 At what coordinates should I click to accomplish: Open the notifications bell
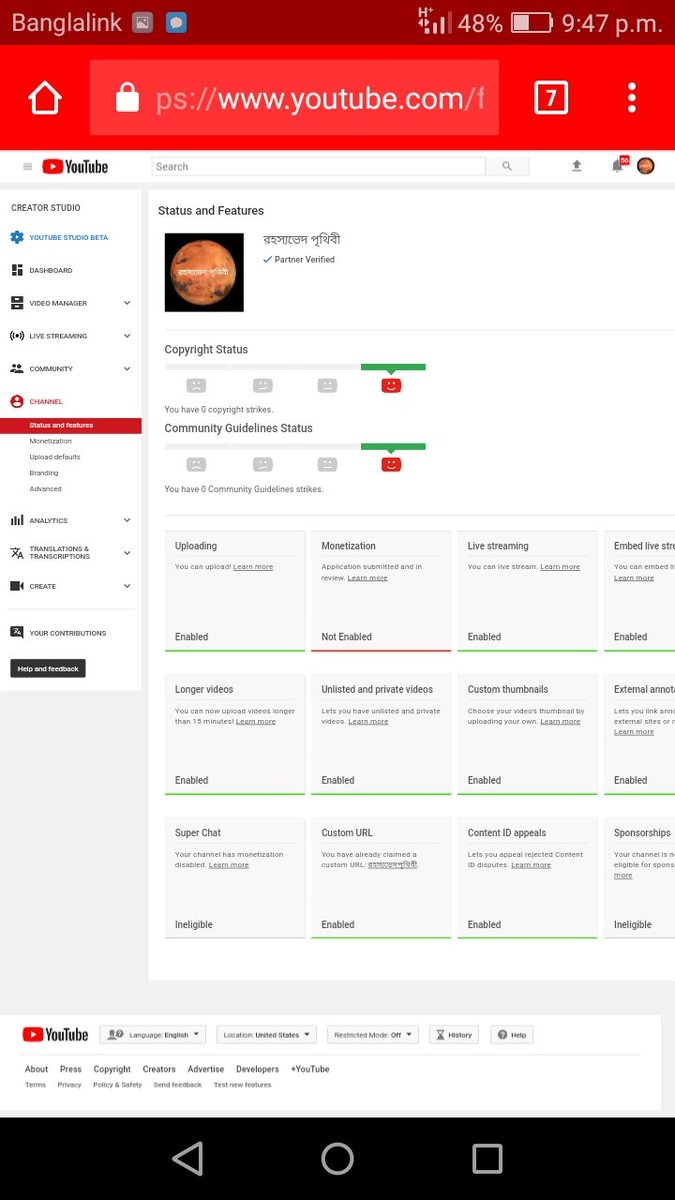pyautogui.click(x=618, y=166)
